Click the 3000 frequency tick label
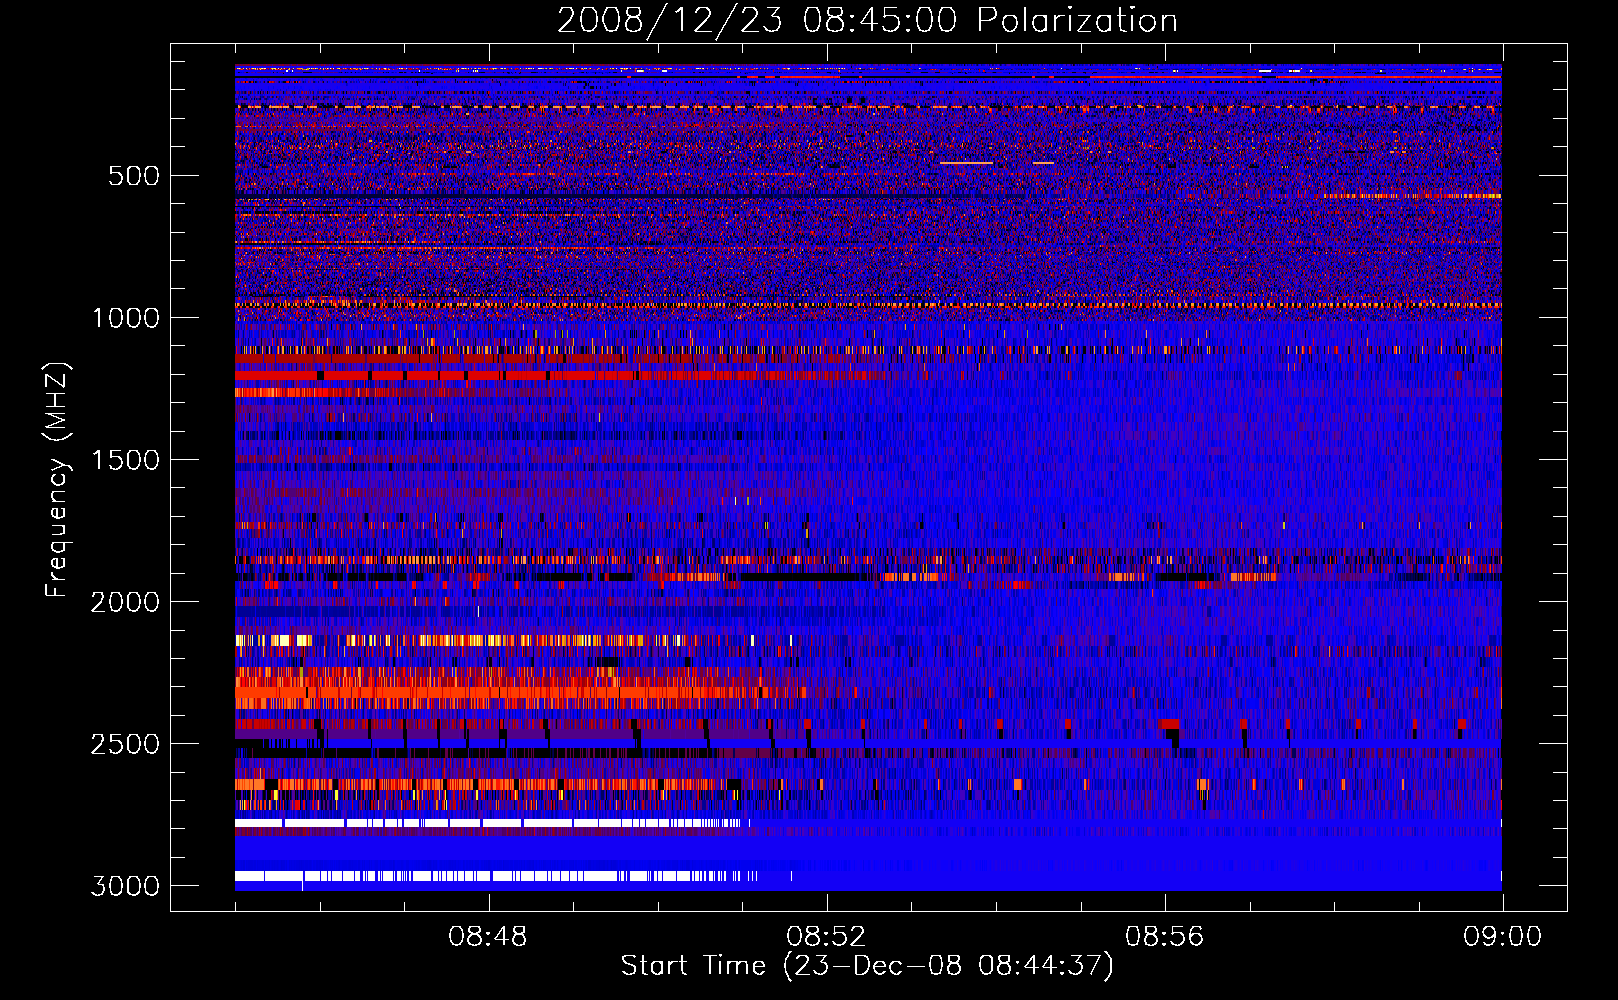 click(126, 886)
